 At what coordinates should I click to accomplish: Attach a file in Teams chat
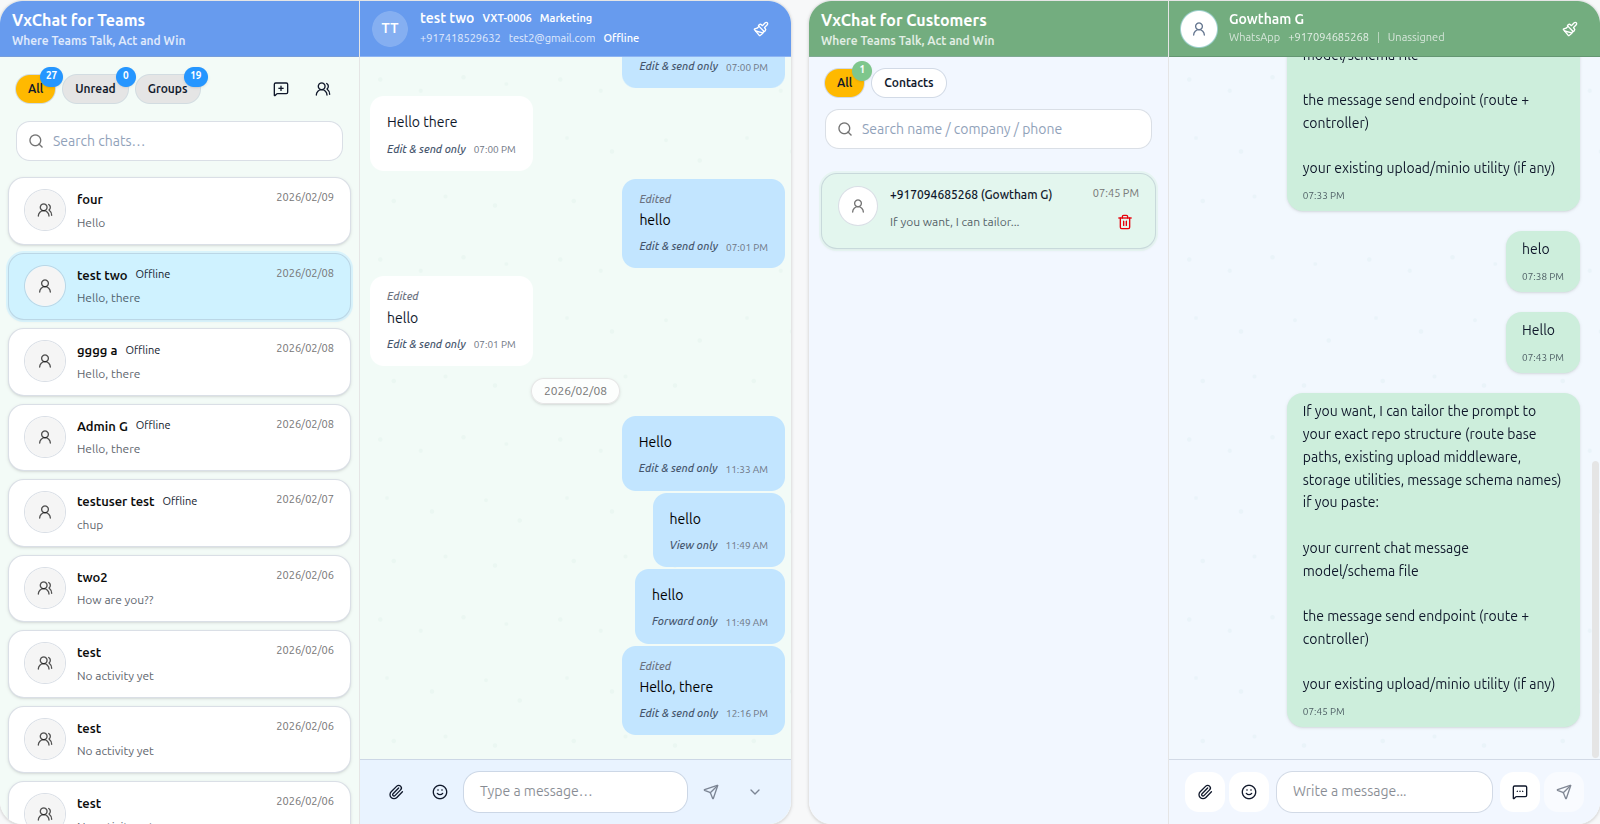396,792
